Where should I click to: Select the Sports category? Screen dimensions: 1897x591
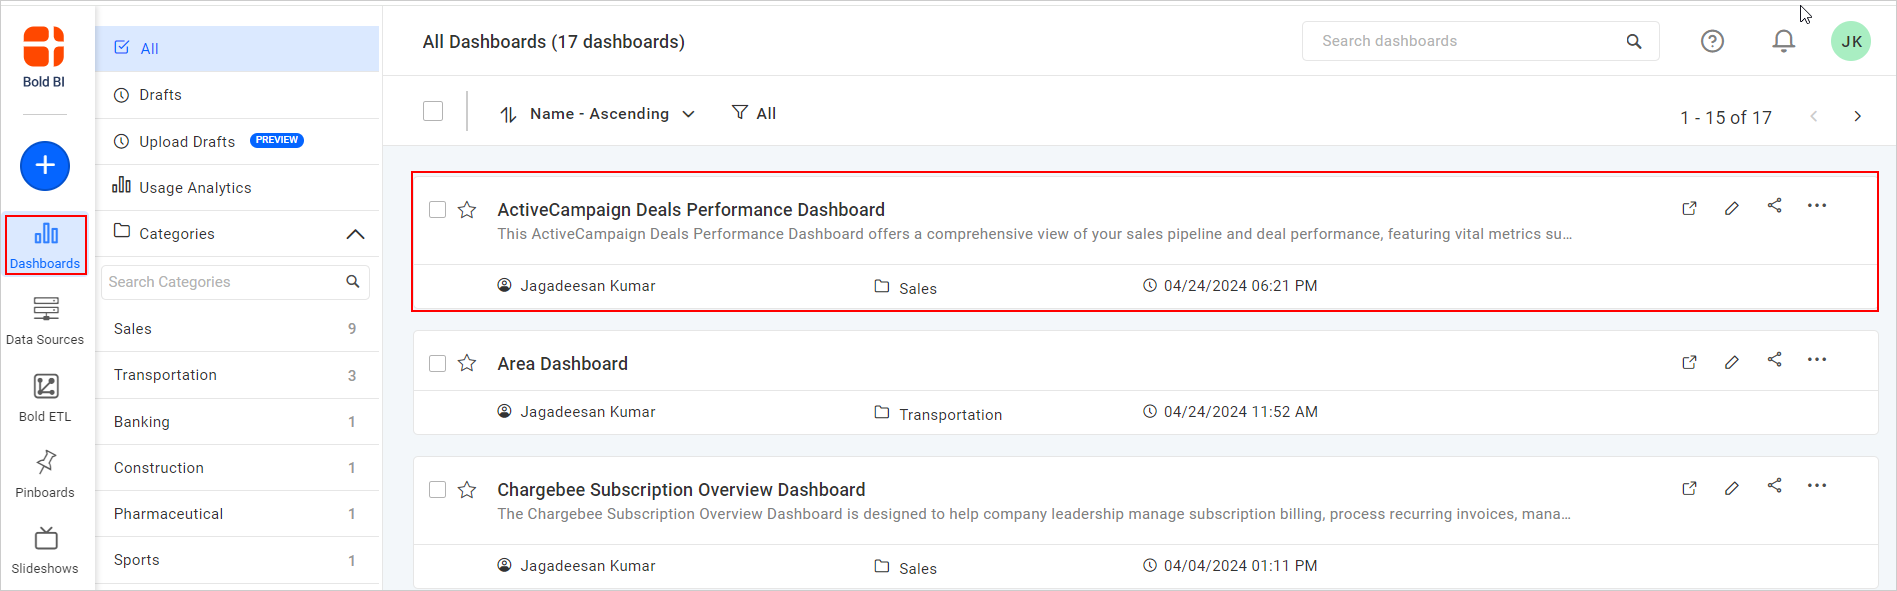pos(237,560)
